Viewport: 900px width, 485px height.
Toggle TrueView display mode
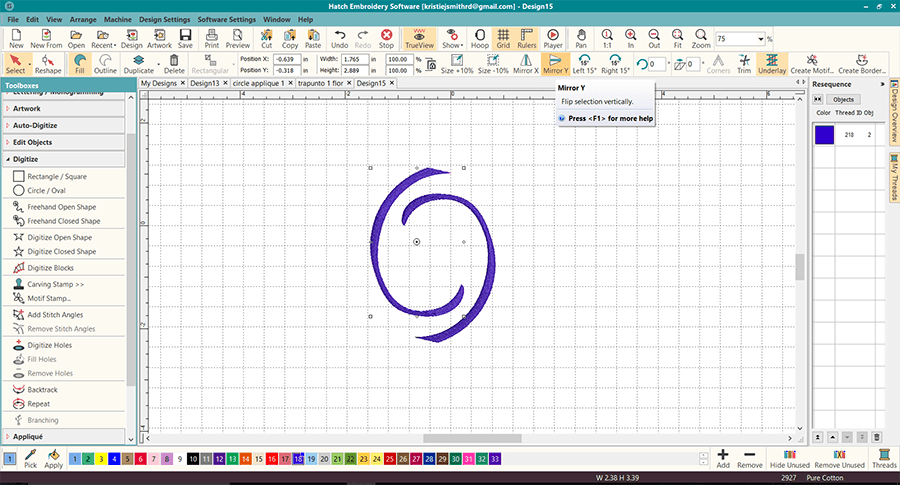[x=419, y=39]
